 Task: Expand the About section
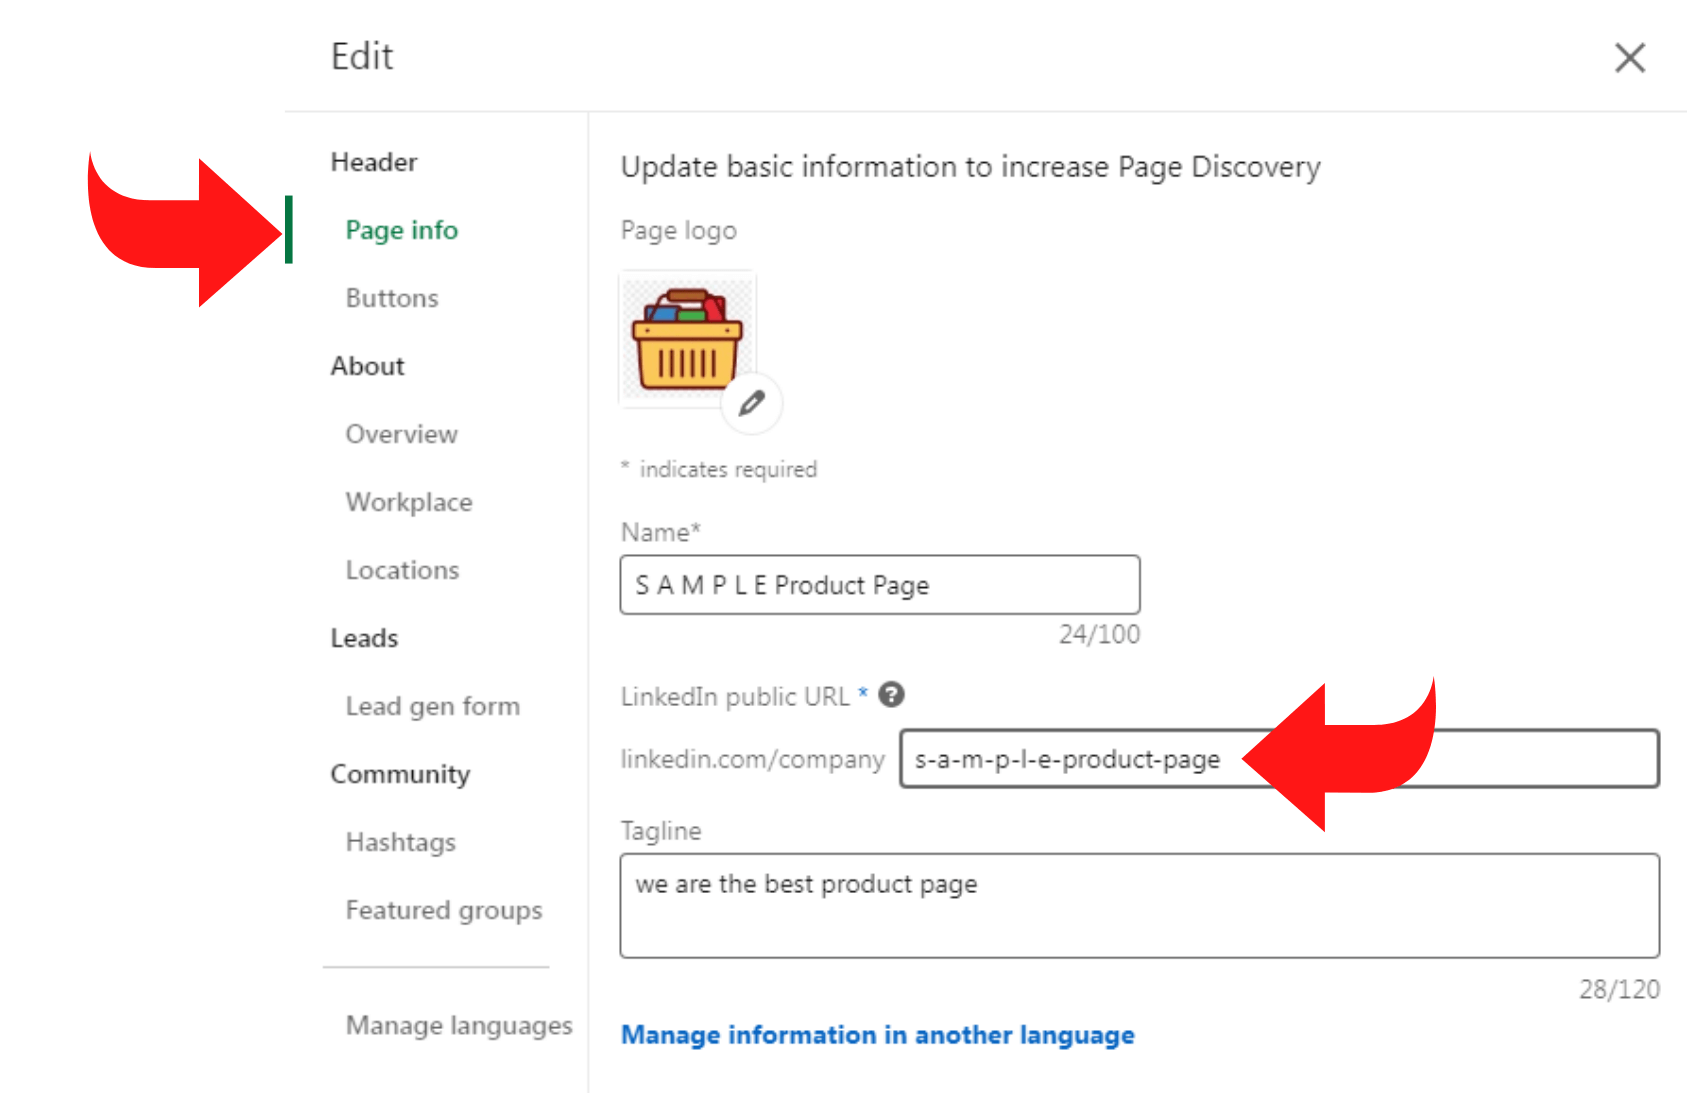[x=367, y=366]
